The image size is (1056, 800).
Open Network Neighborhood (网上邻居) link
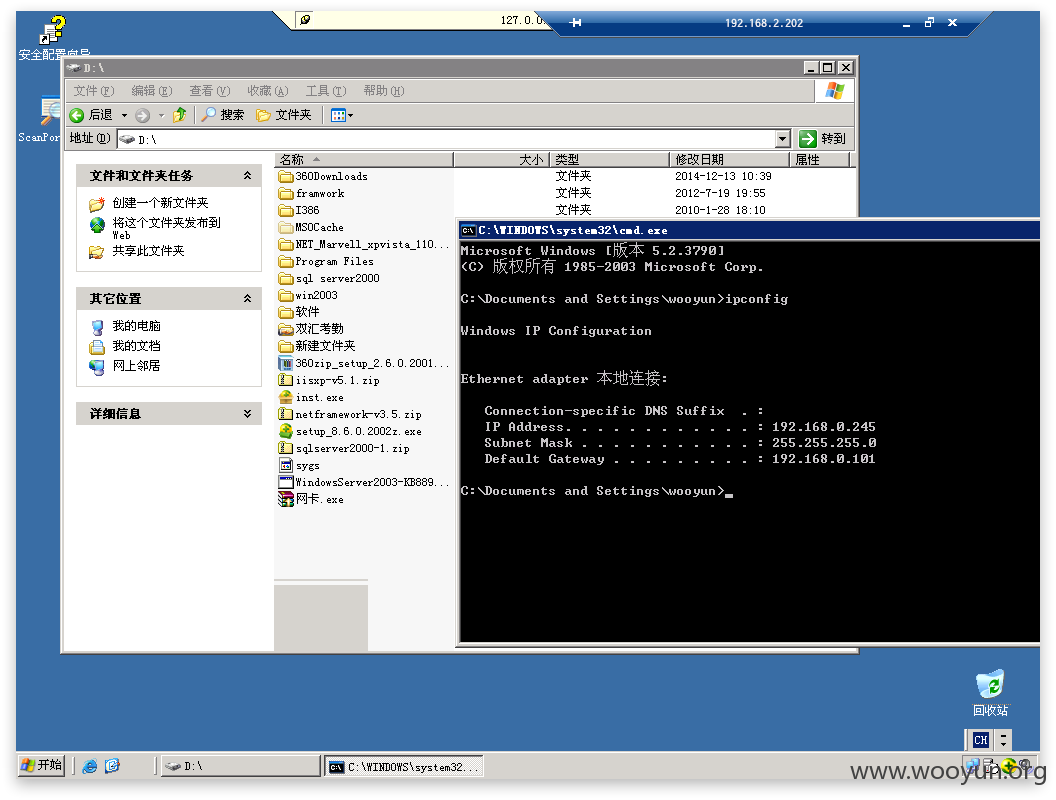136,366
